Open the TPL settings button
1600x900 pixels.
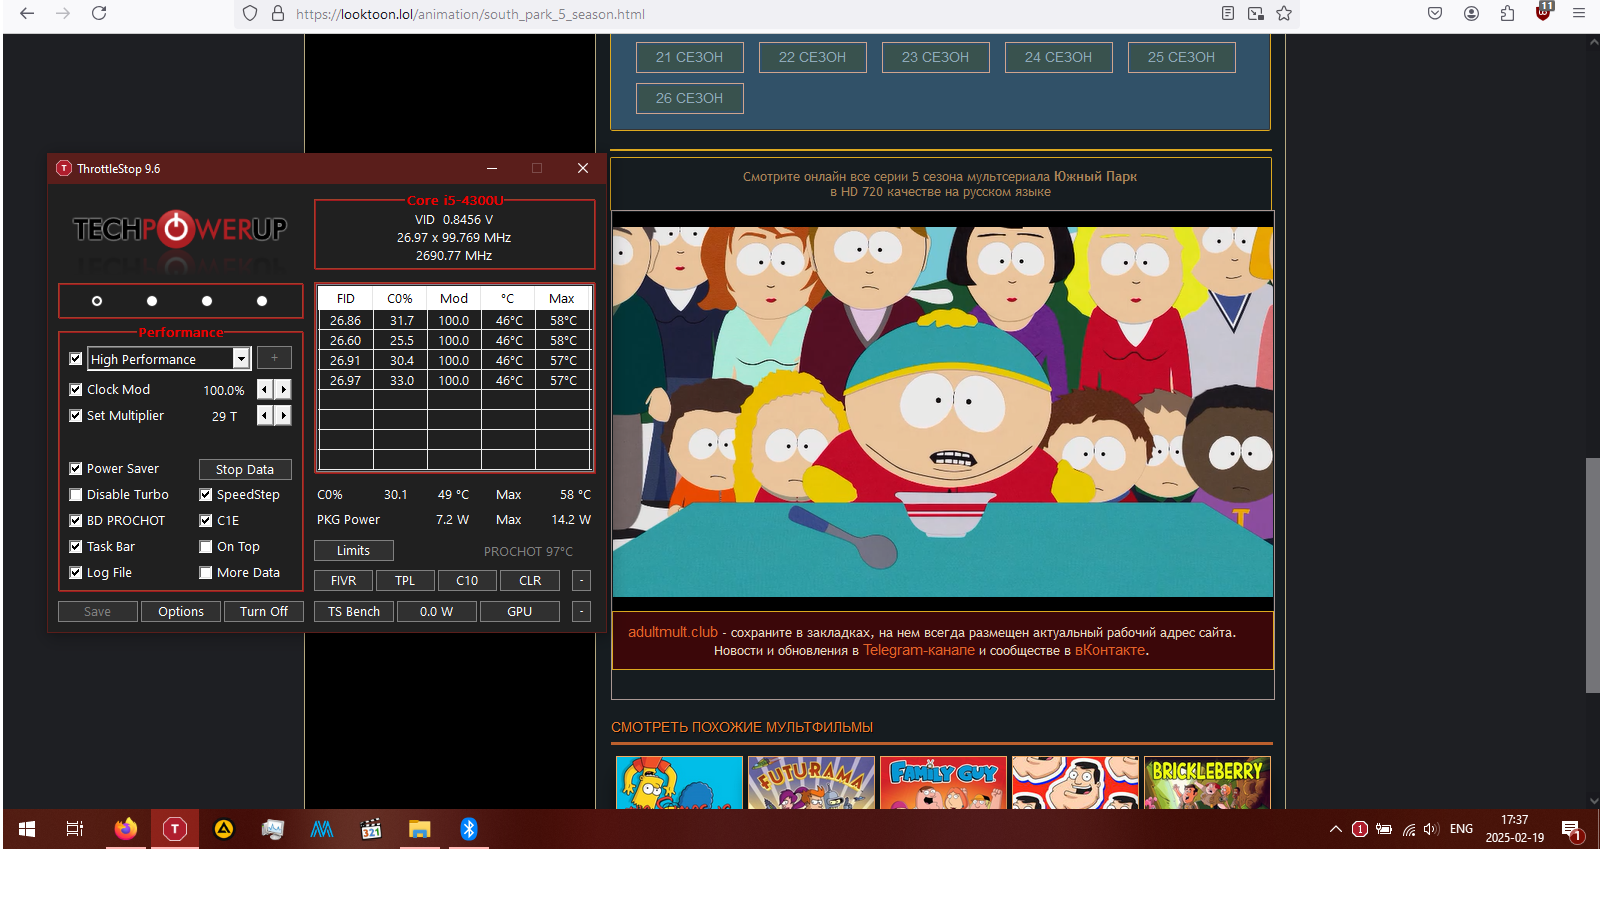[x=405, y=581]
